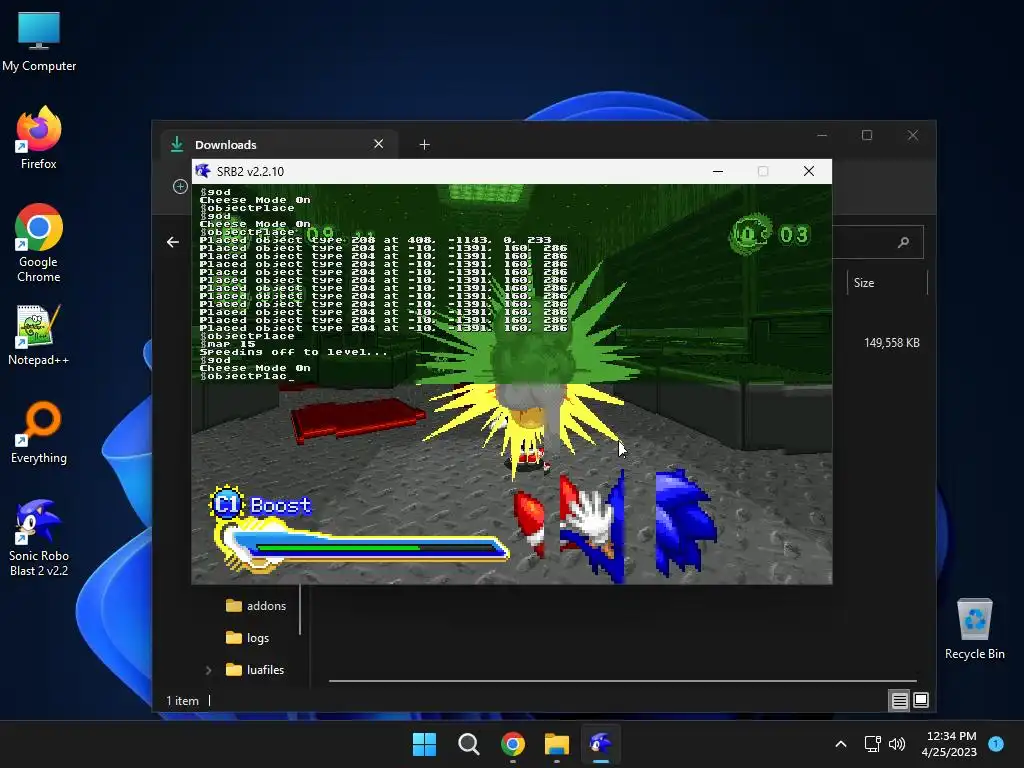
Task: Maximize the File Explorer window
Action: coord(867,135)
